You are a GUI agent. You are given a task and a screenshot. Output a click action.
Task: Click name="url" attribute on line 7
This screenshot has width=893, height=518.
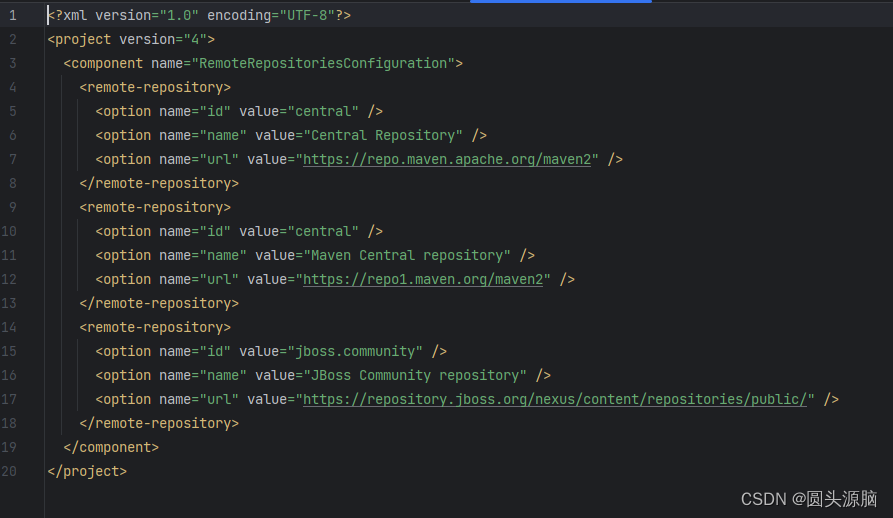click(199, 159)
